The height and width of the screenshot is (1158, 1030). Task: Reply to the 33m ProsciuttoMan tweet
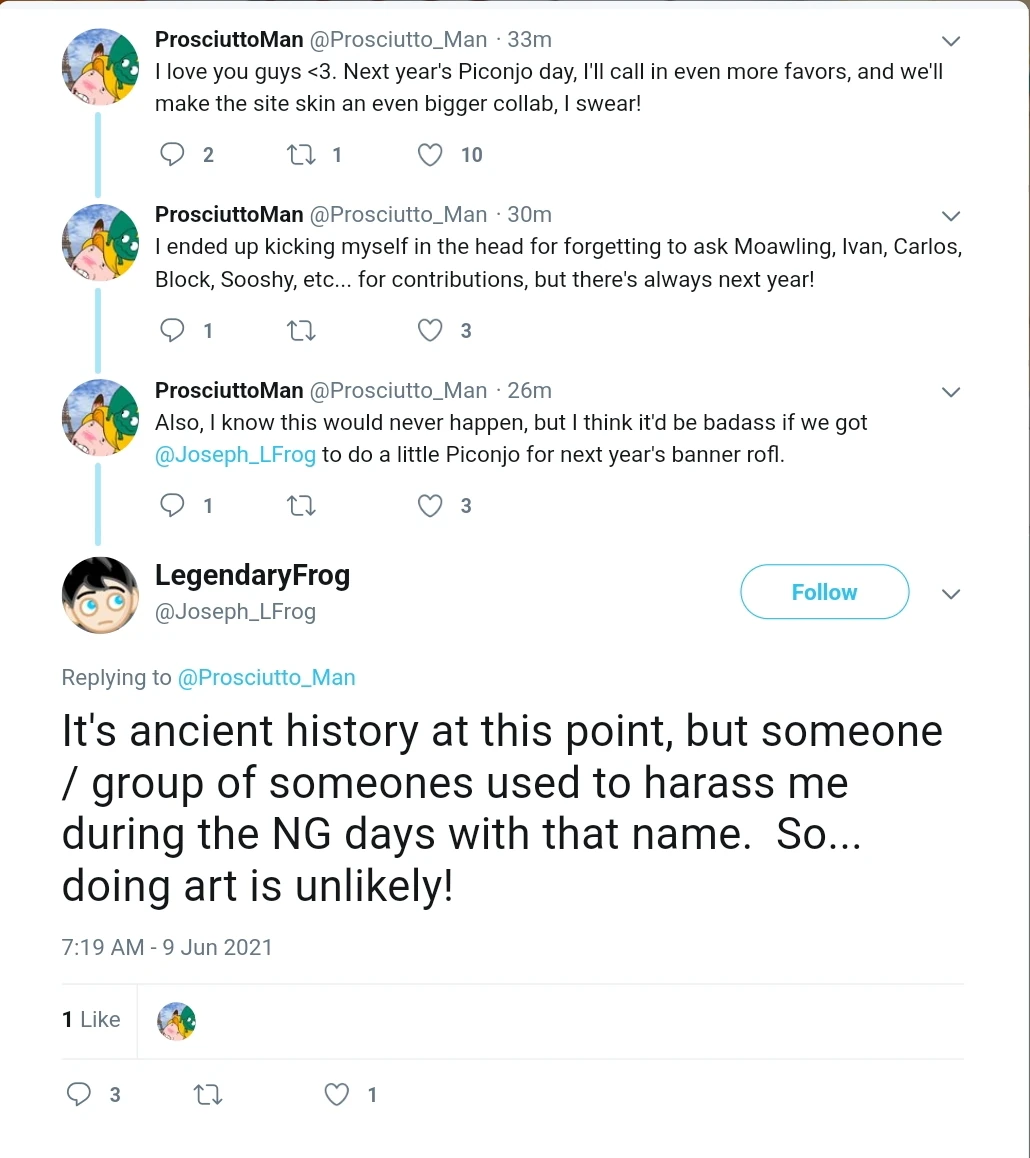tap(173, 154)
